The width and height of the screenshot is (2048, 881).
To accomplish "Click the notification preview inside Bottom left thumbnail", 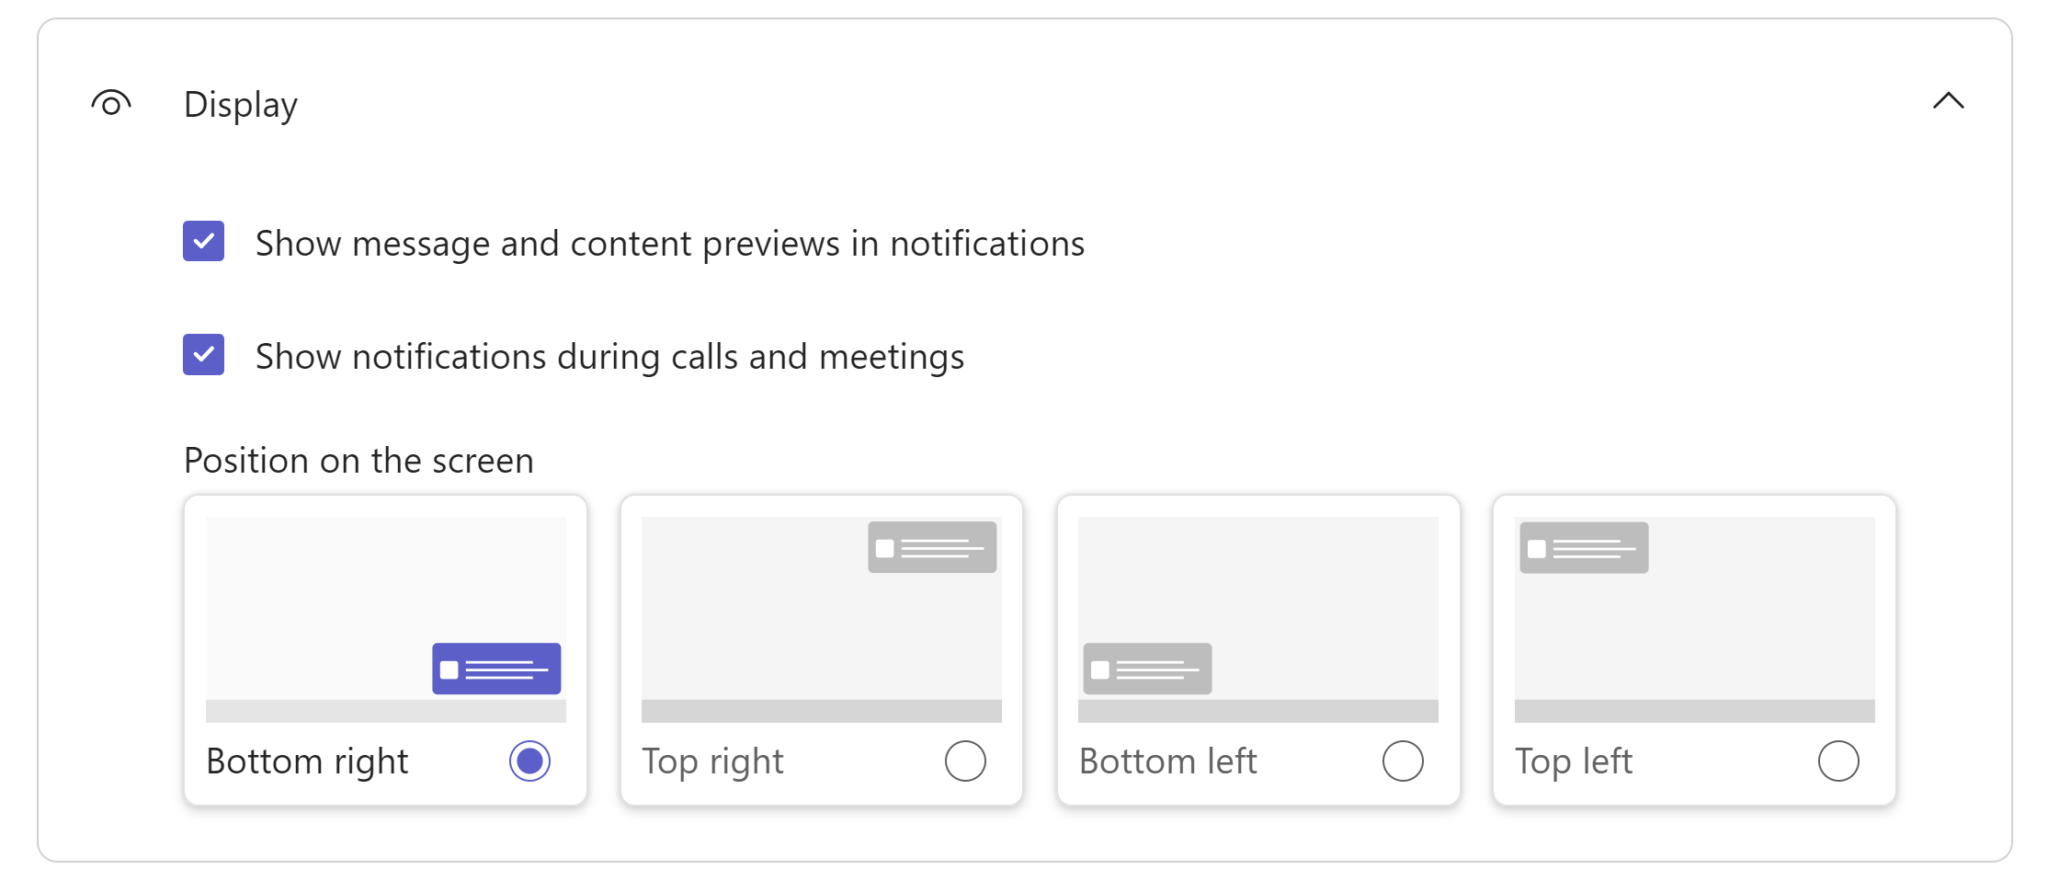I will [1146, 668].
